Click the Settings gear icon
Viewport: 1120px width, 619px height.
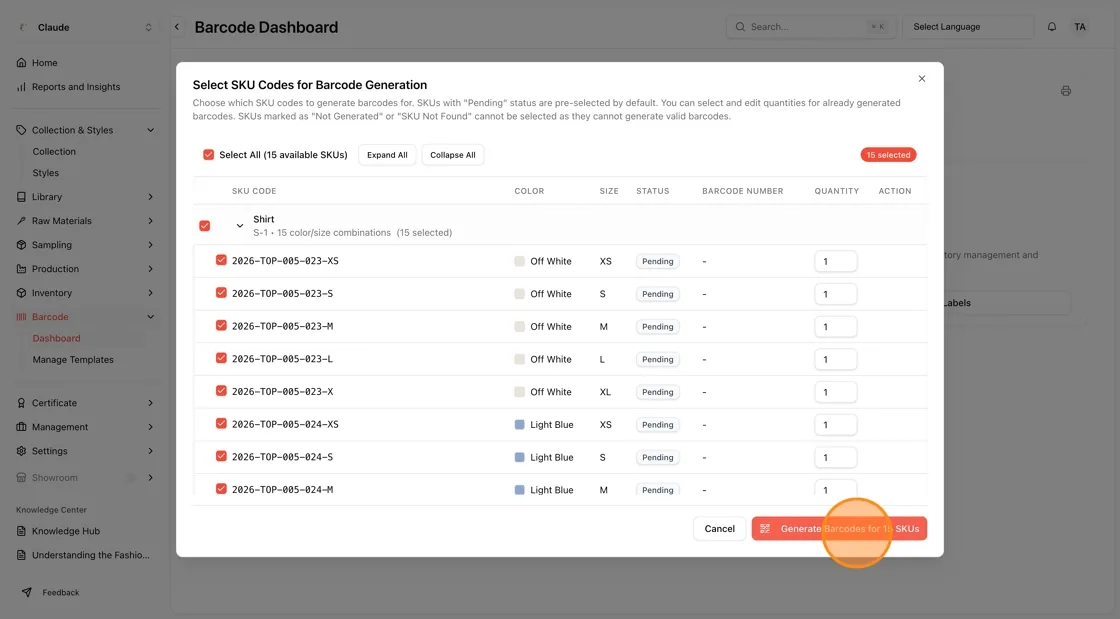pyautogui.click(x=21, y=451)
